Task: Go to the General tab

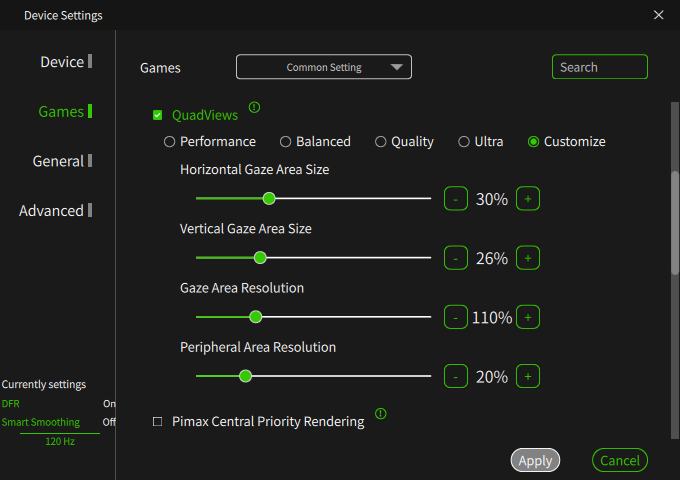Action: pos(58,161)
